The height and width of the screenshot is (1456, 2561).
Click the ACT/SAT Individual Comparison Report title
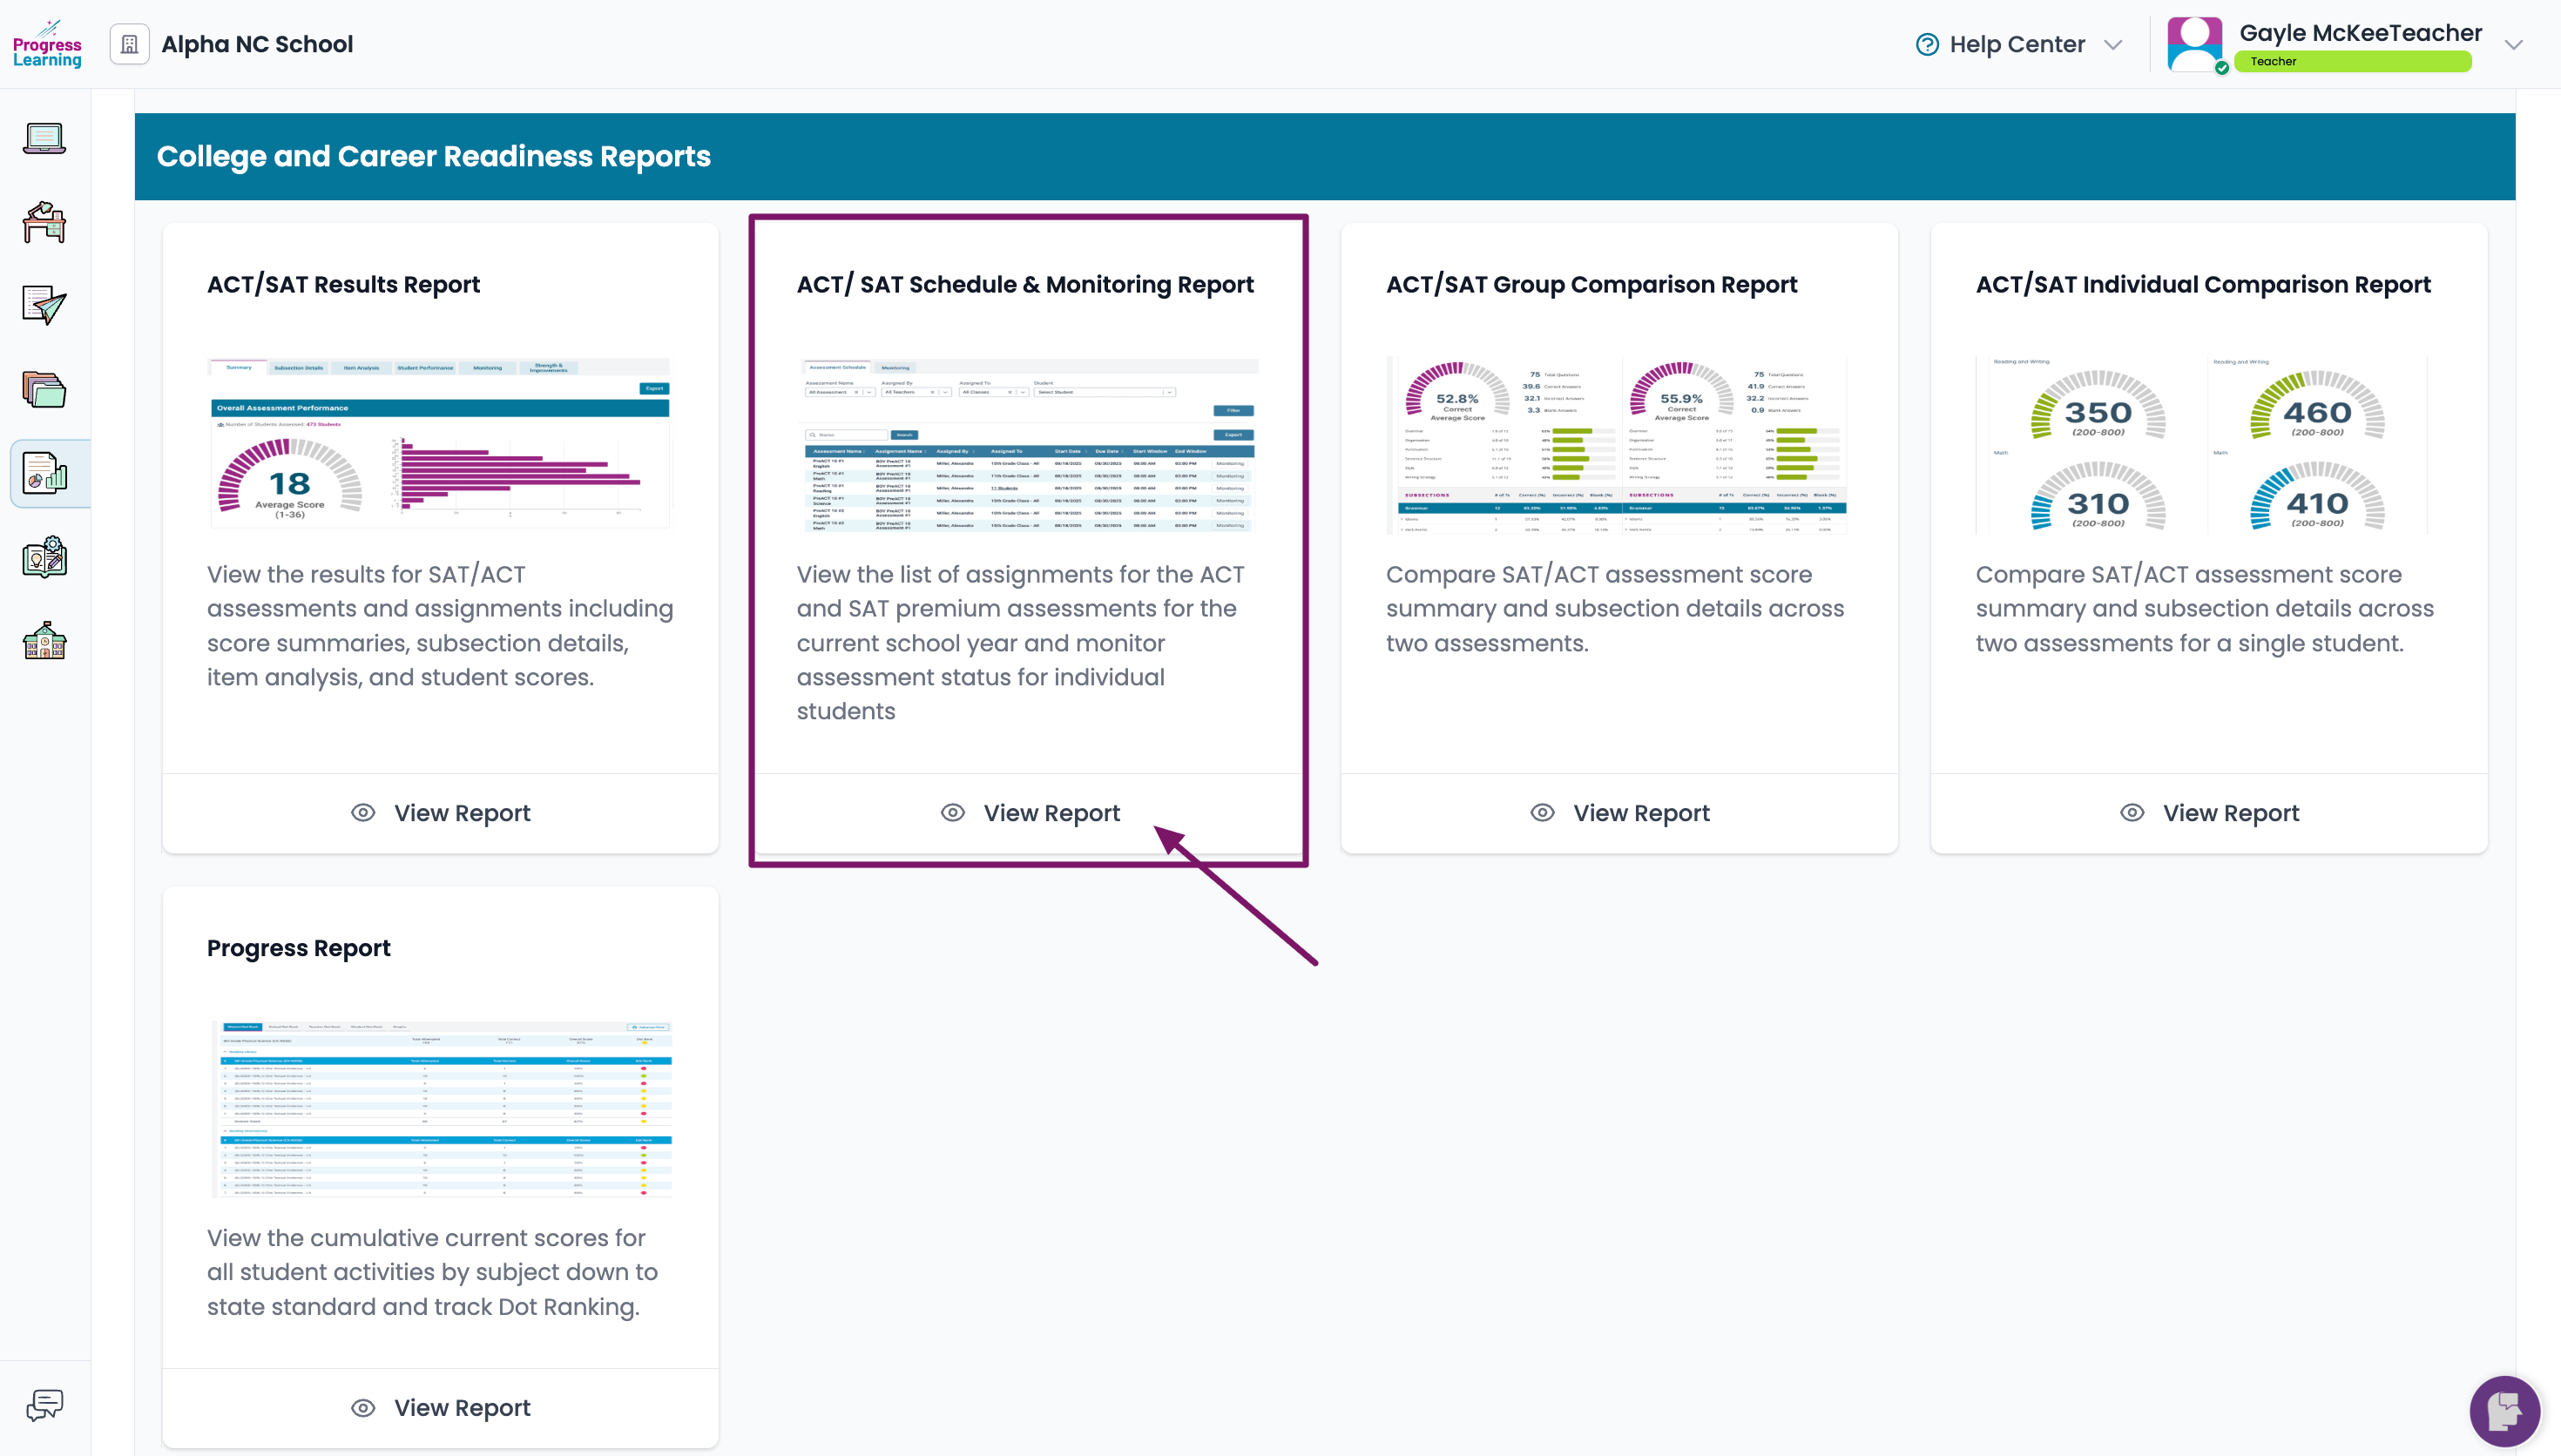click(2203, 285)
